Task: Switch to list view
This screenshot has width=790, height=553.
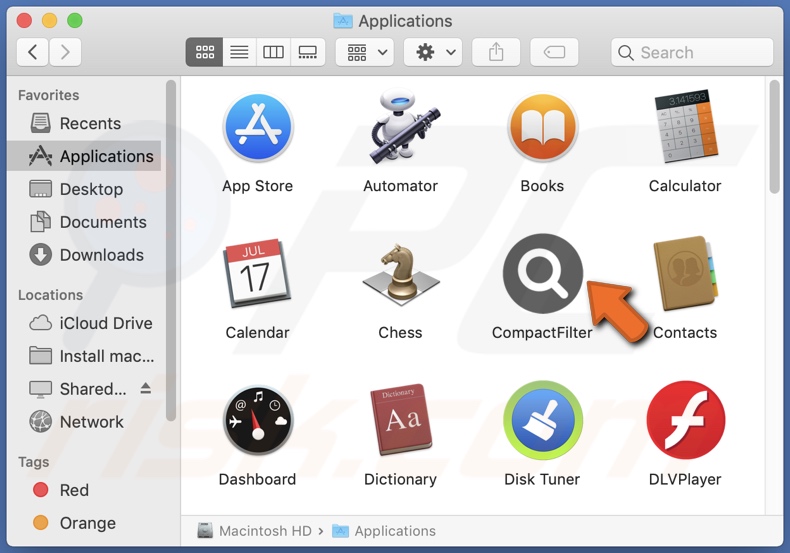Action: tap(239, 52)
